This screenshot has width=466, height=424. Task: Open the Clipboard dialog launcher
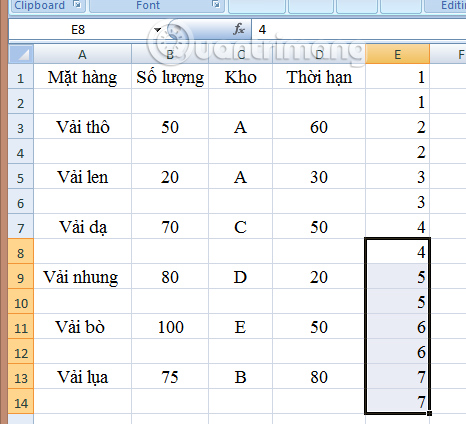tap(77, 5)
